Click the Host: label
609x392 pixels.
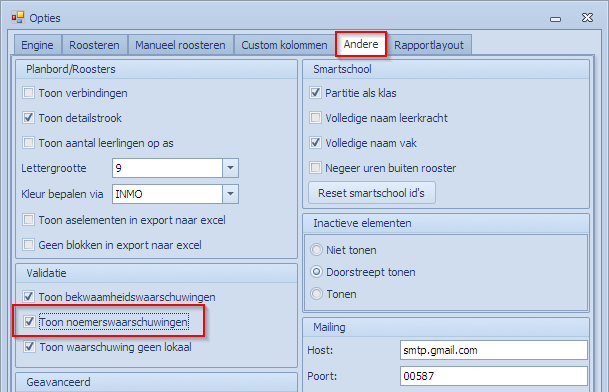320,350
